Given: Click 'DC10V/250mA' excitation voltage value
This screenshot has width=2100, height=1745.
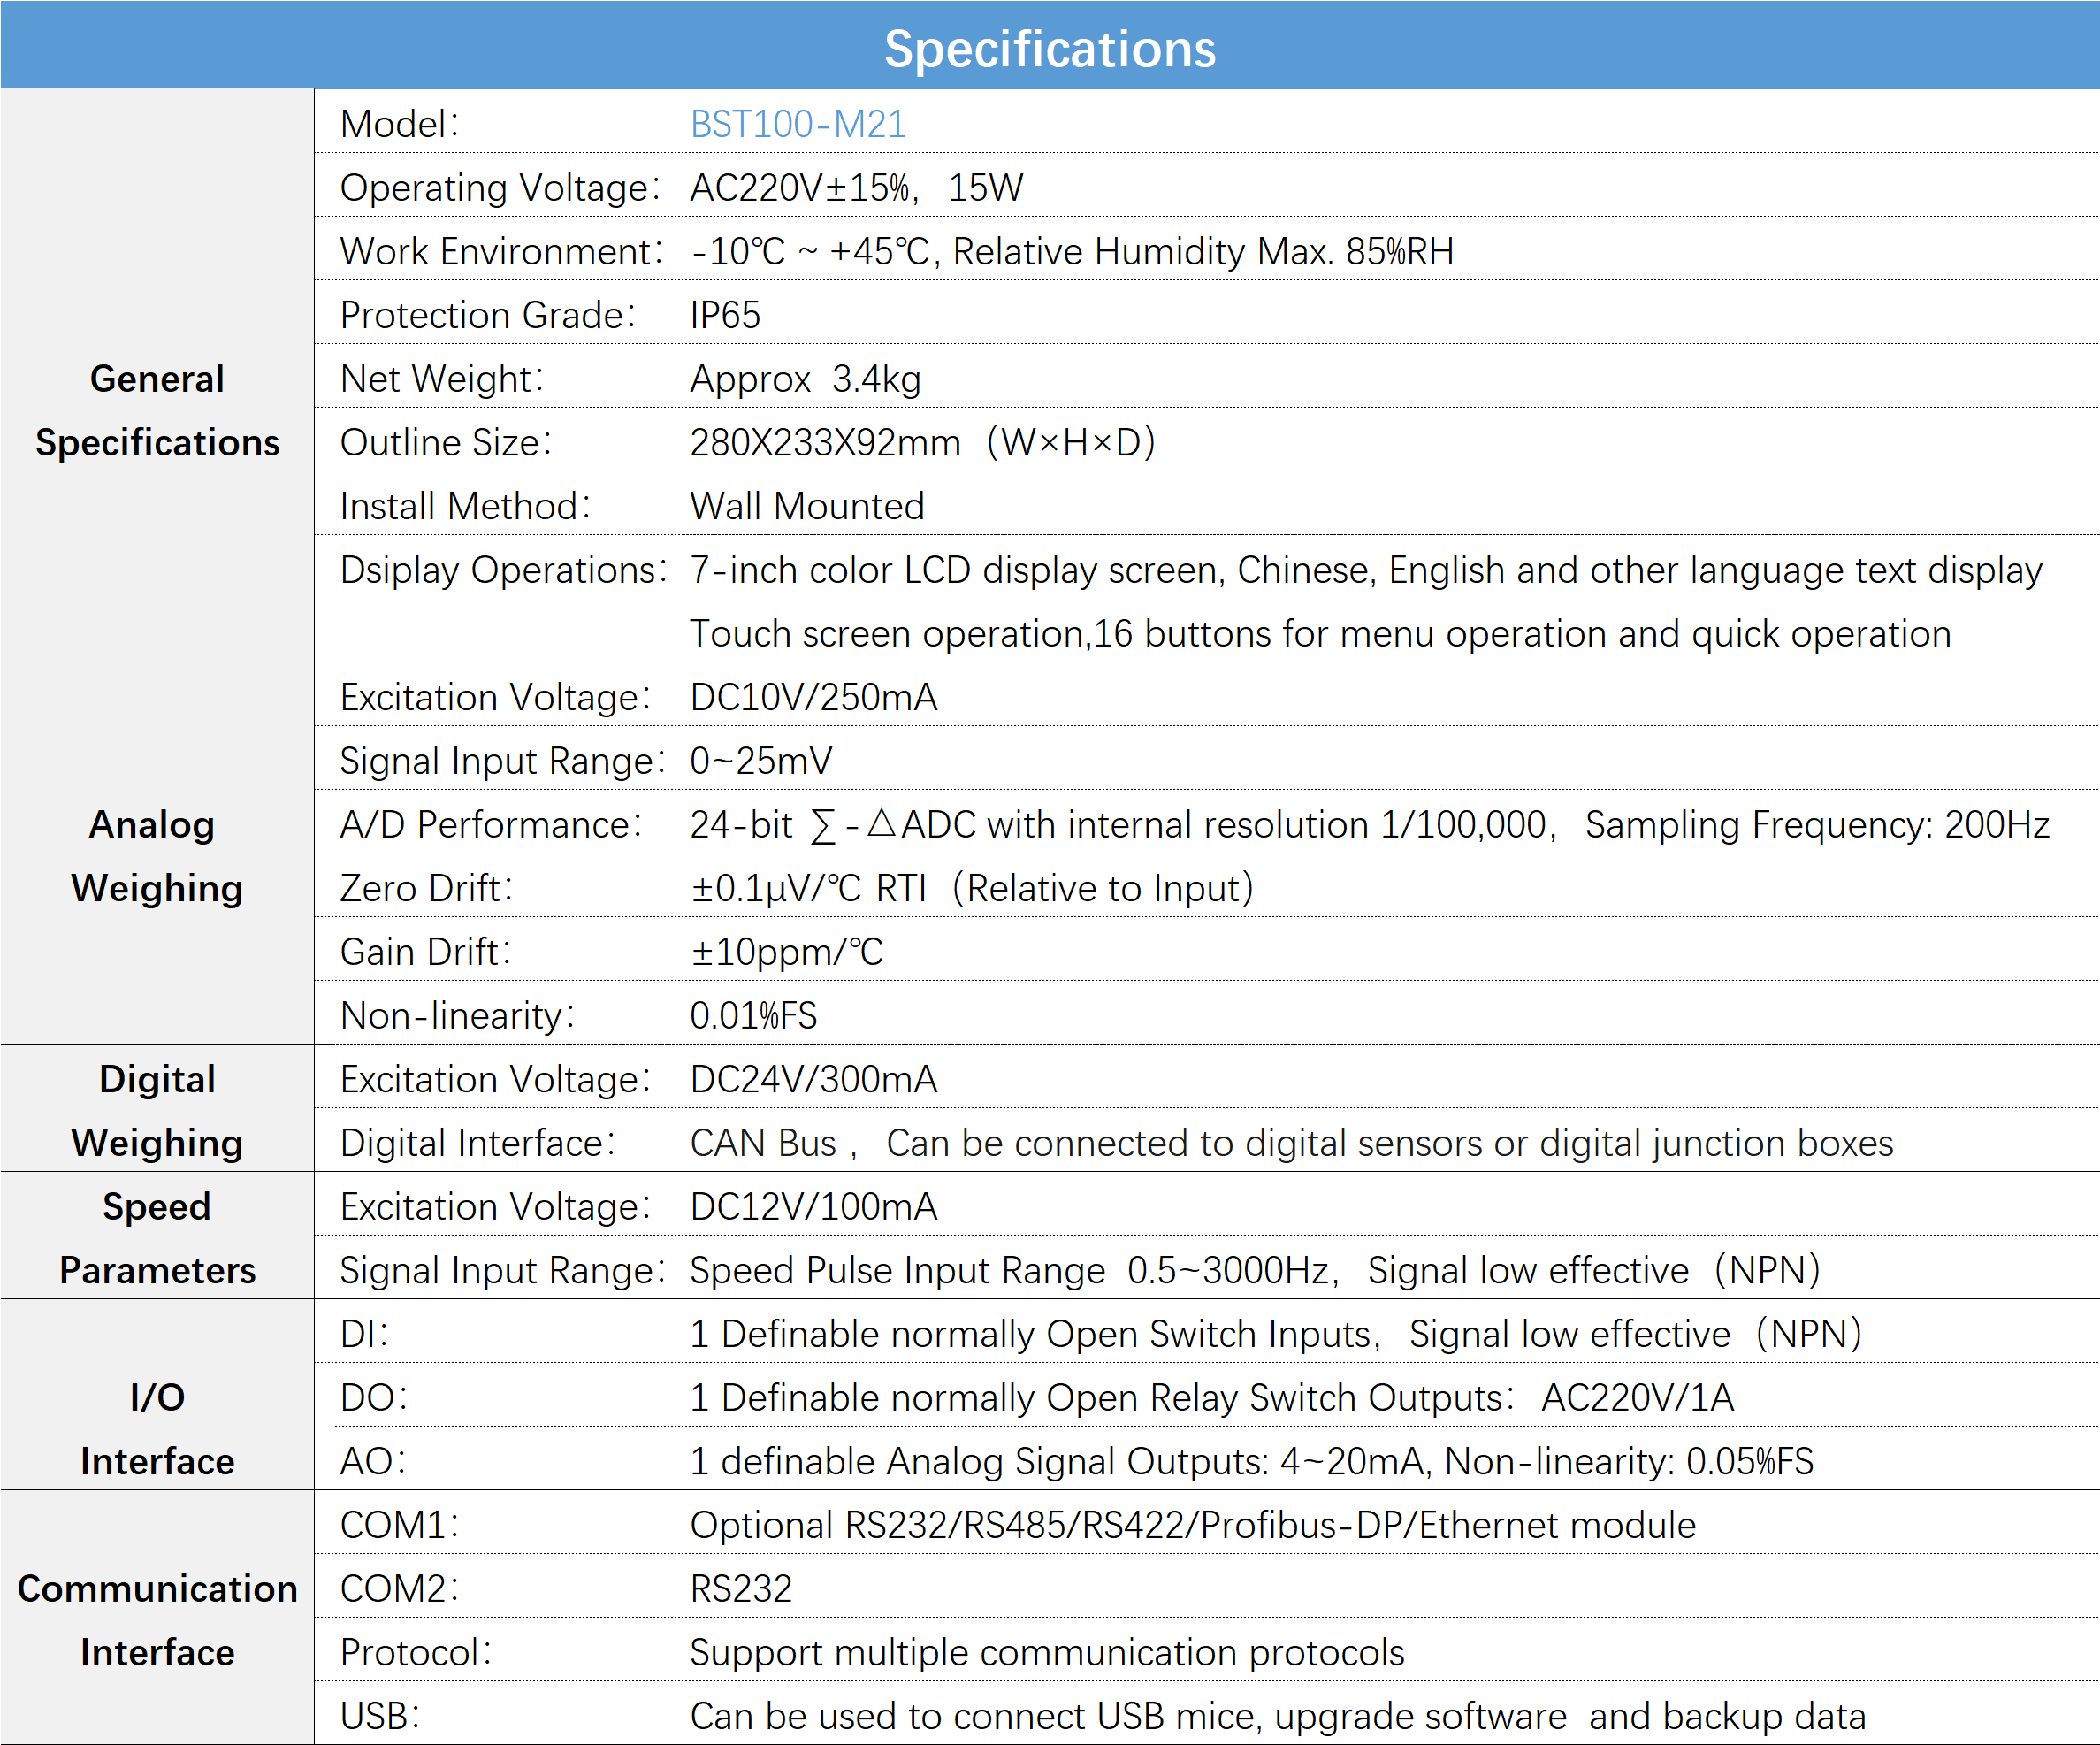Looking at the screenshot, I should [x=814, y=697].
